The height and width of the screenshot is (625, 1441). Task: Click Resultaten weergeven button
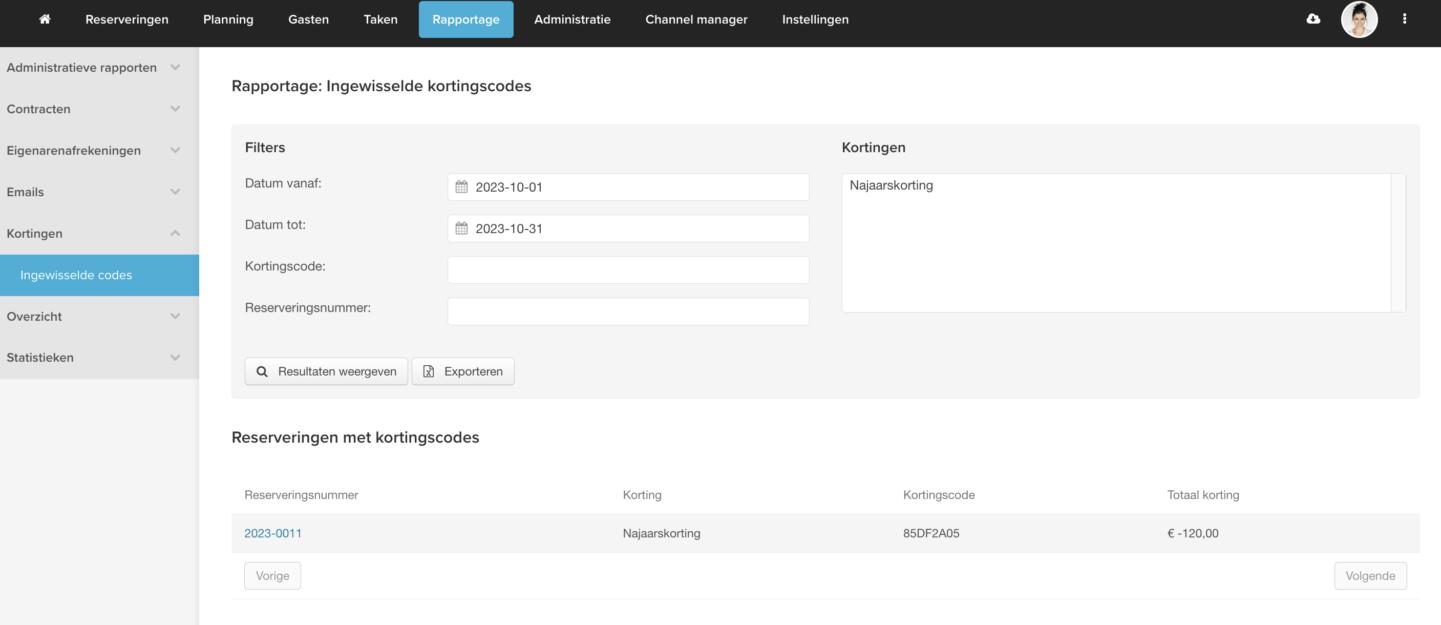327,371
